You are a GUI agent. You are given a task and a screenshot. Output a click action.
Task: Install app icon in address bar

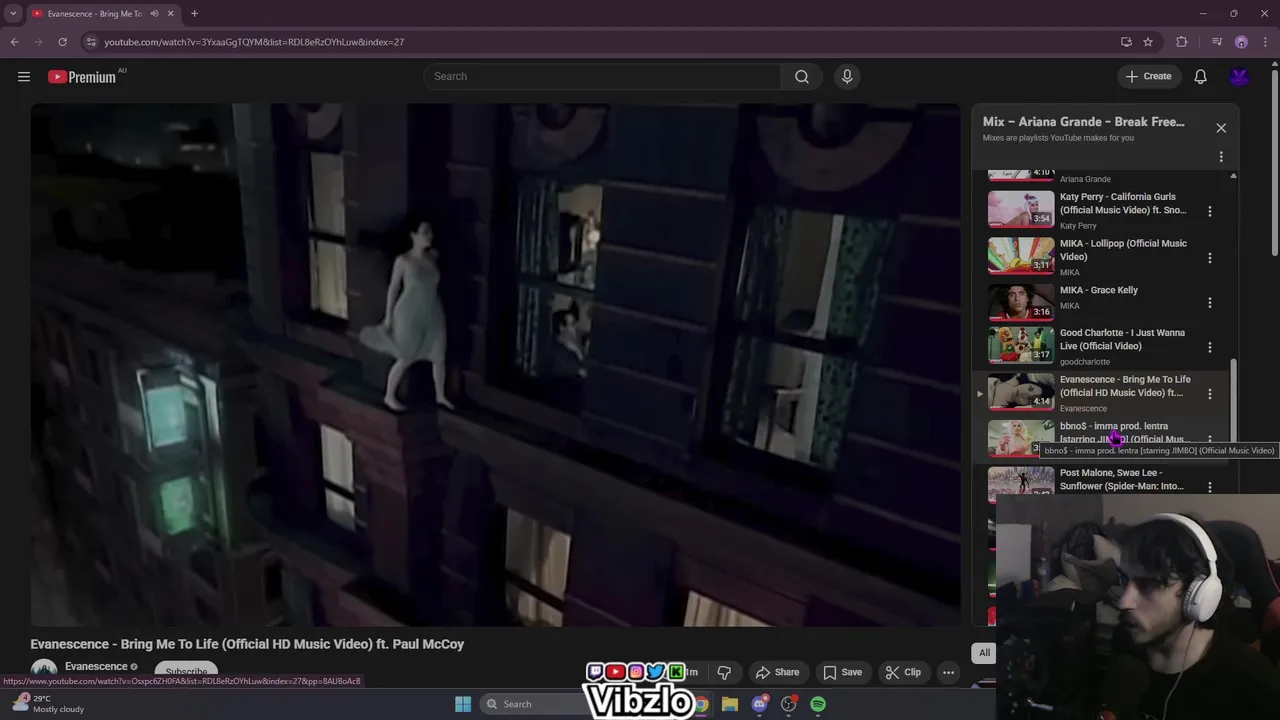1126,42
